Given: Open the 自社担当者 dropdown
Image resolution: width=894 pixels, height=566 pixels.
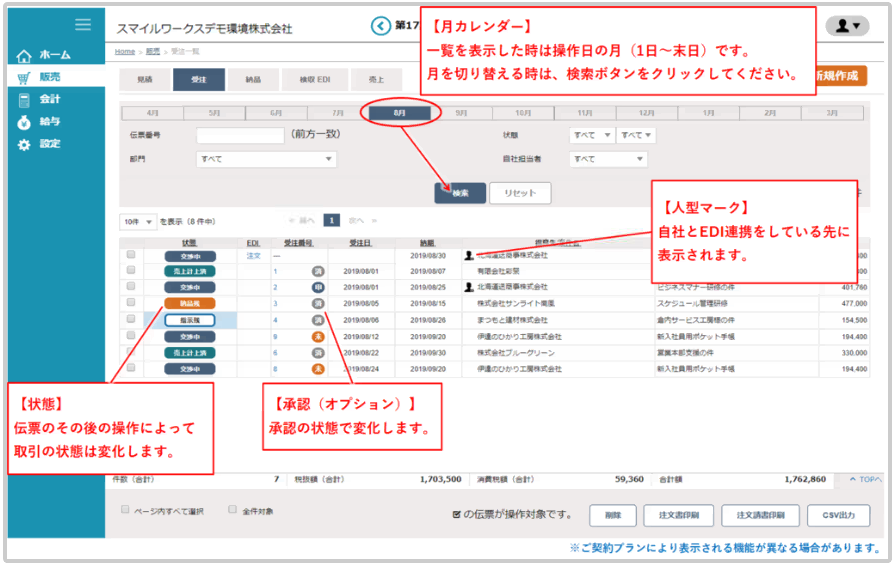Looking at the screenshot, I should coord(608,159).
